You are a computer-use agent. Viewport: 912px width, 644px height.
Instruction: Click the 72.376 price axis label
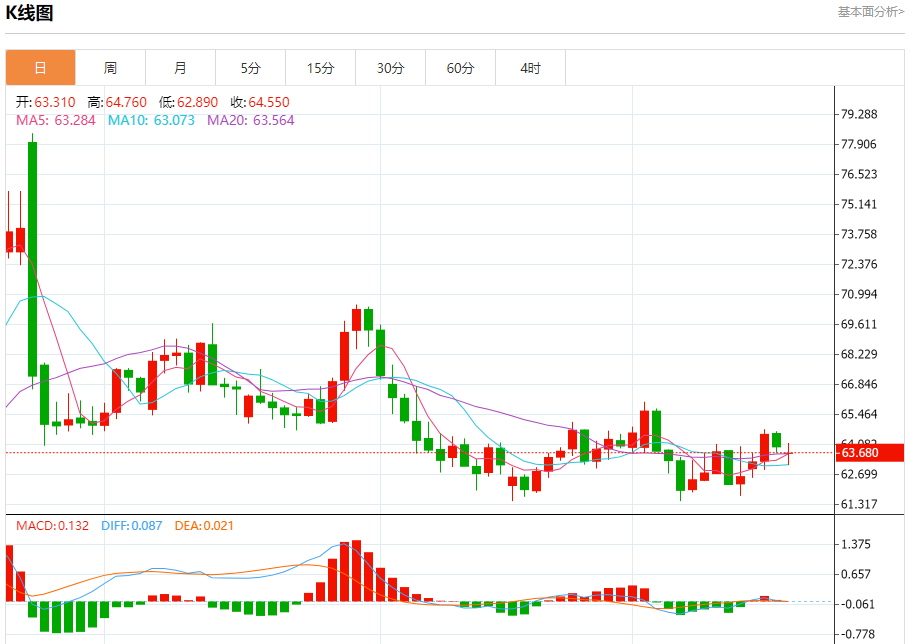pyautogui.click(x=859, y=264)
